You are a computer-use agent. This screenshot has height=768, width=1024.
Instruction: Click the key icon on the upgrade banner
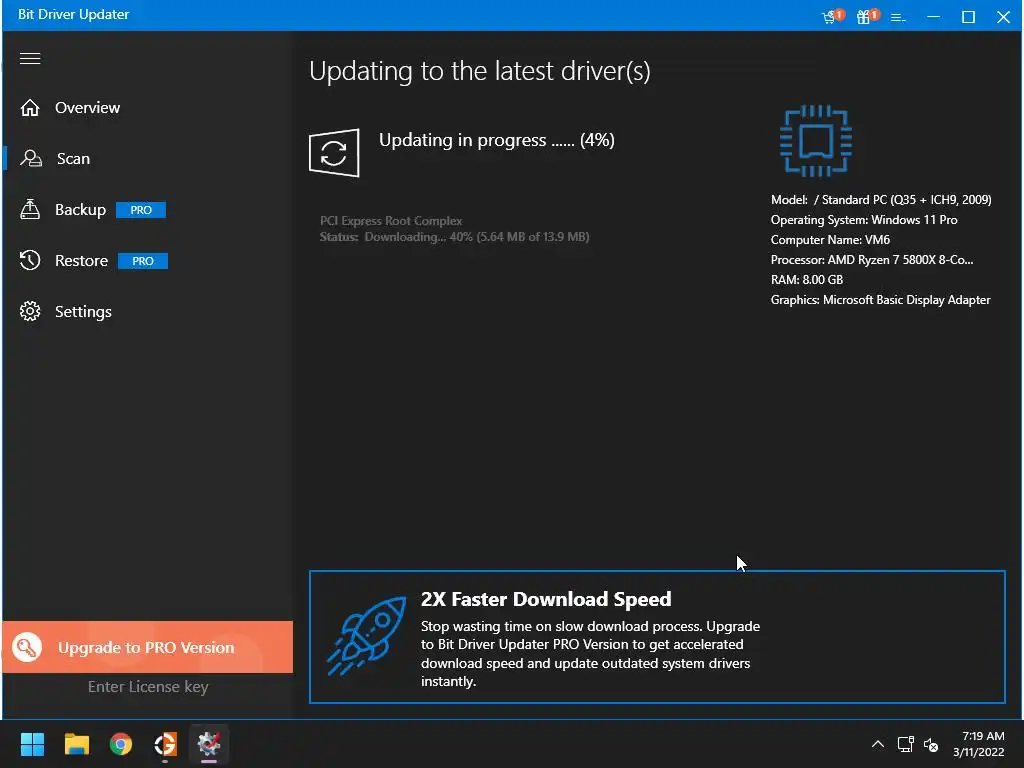tap(27, 647)
